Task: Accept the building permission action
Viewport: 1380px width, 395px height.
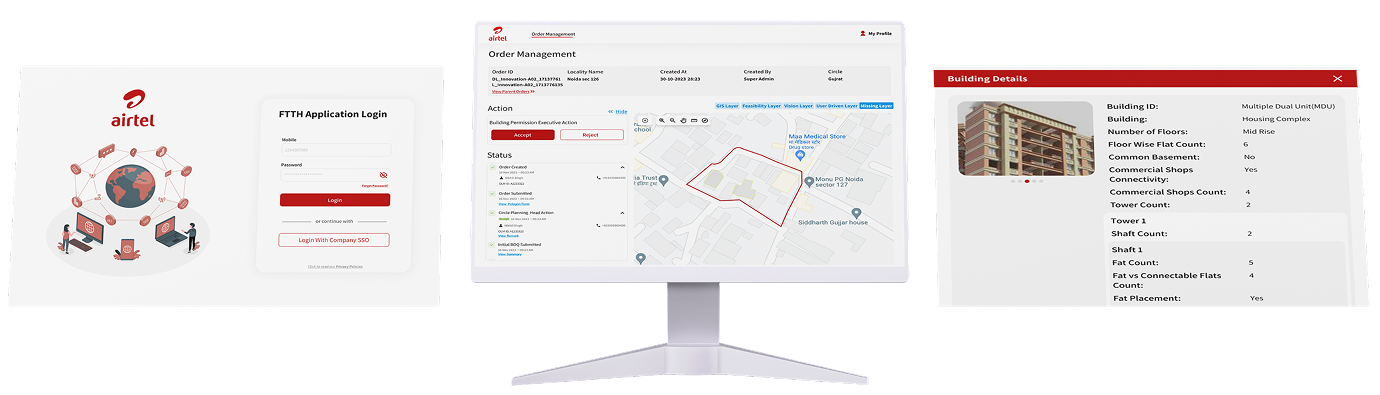Action: point(522,135)
